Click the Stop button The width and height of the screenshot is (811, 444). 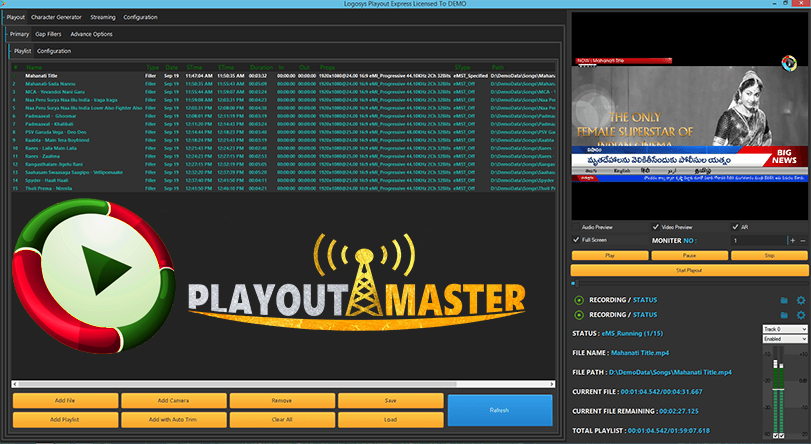[769, 256]
